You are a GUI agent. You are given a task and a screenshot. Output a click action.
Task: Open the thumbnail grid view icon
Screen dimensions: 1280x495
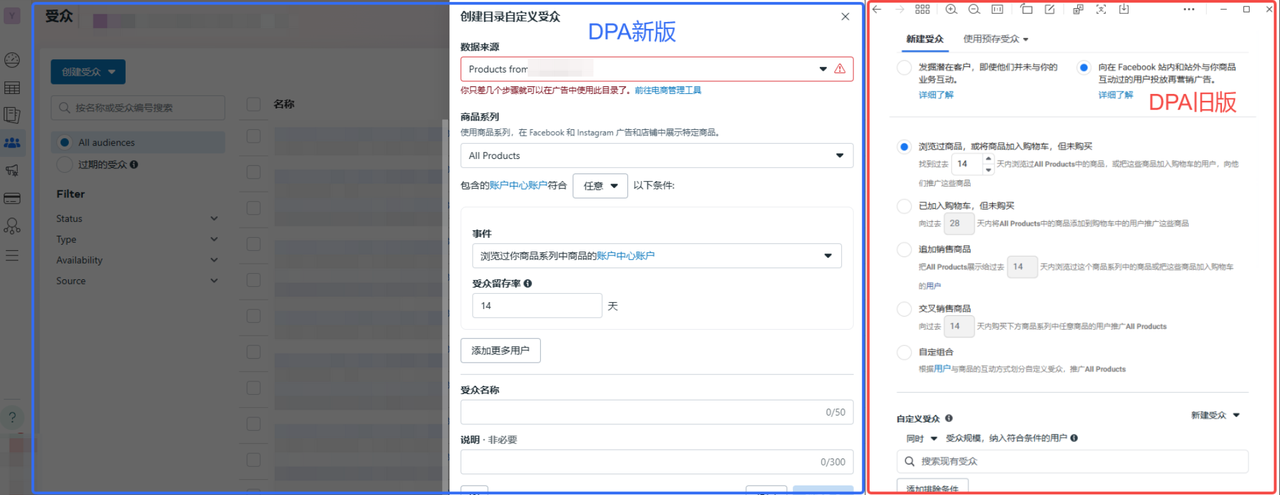coord(922,9)
